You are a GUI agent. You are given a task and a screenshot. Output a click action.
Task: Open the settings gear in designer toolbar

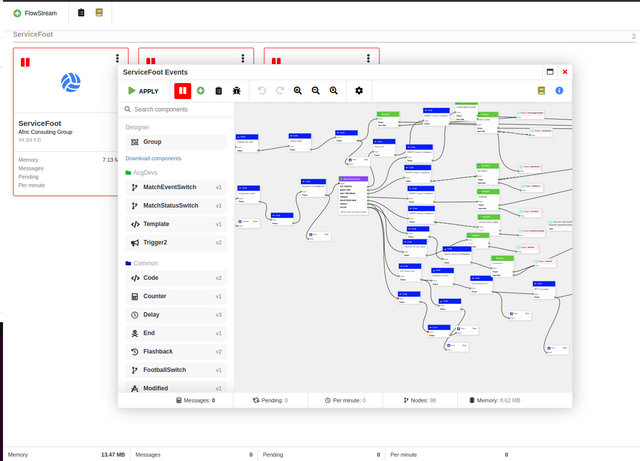coord(359,91)
